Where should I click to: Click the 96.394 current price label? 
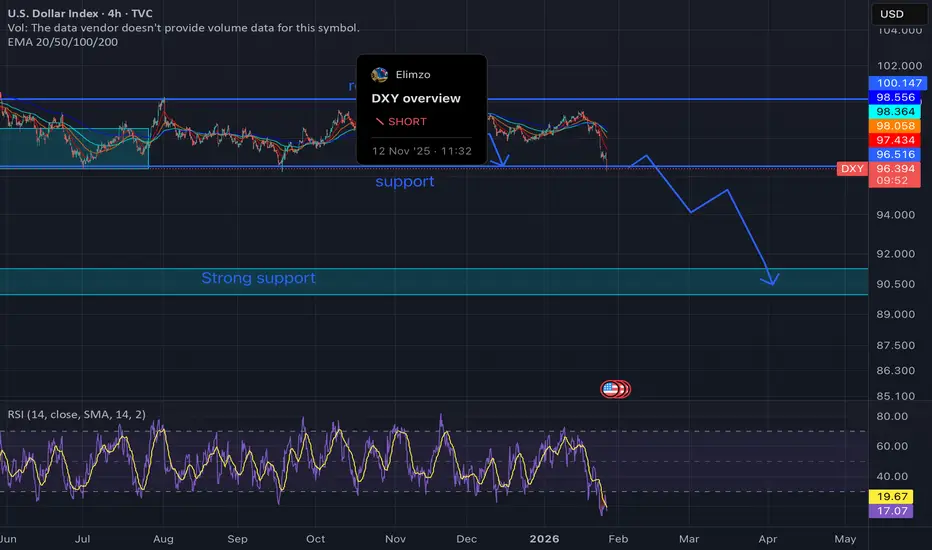tap(895, 168)
